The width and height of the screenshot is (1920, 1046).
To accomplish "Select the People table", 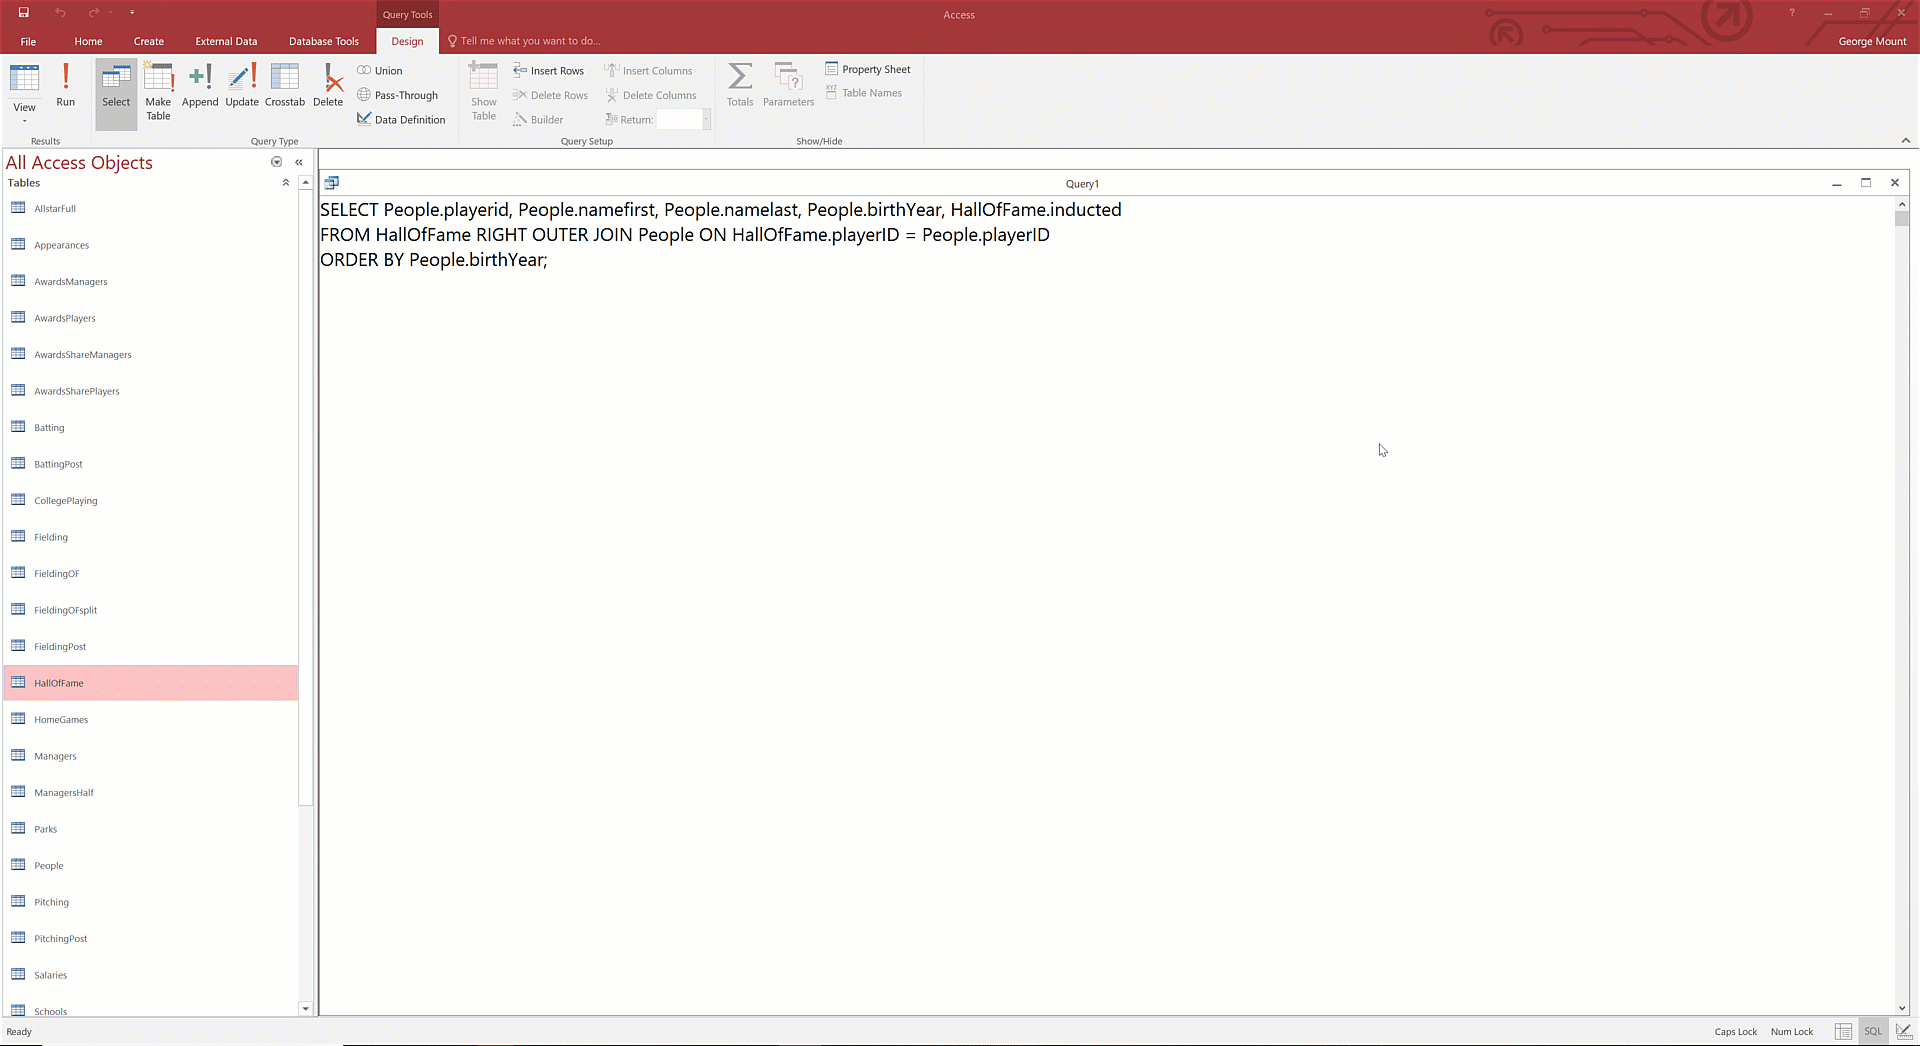I will point(152,866).
